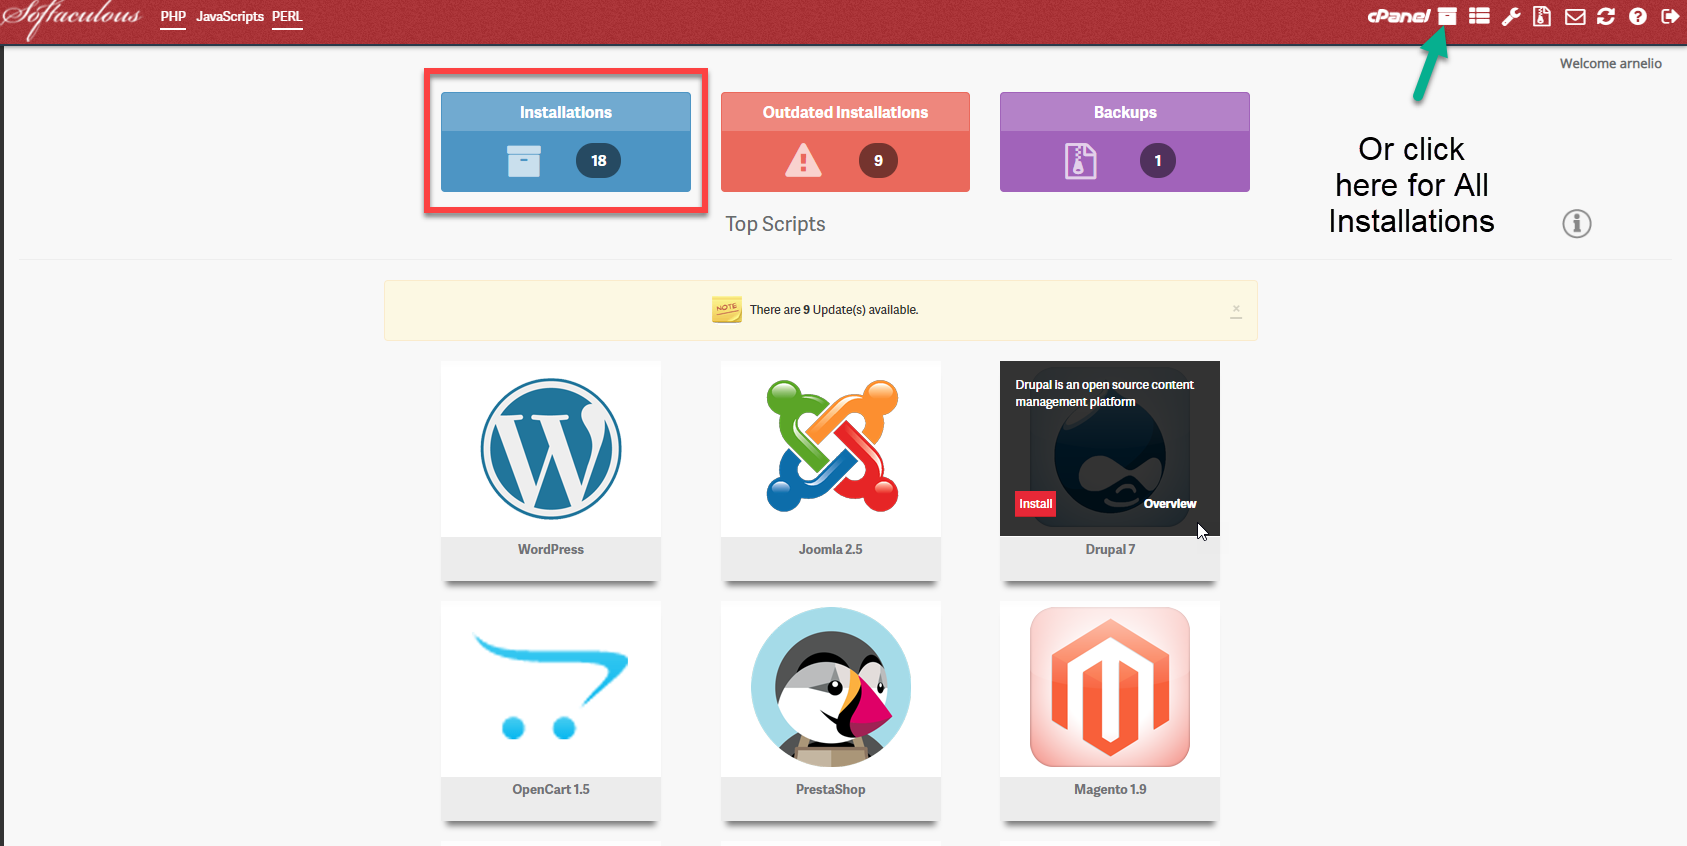This screenshot has width=1687, height=846.
Task: Click the archive box icon in Installations panel
Action: (x=523, y=161)
